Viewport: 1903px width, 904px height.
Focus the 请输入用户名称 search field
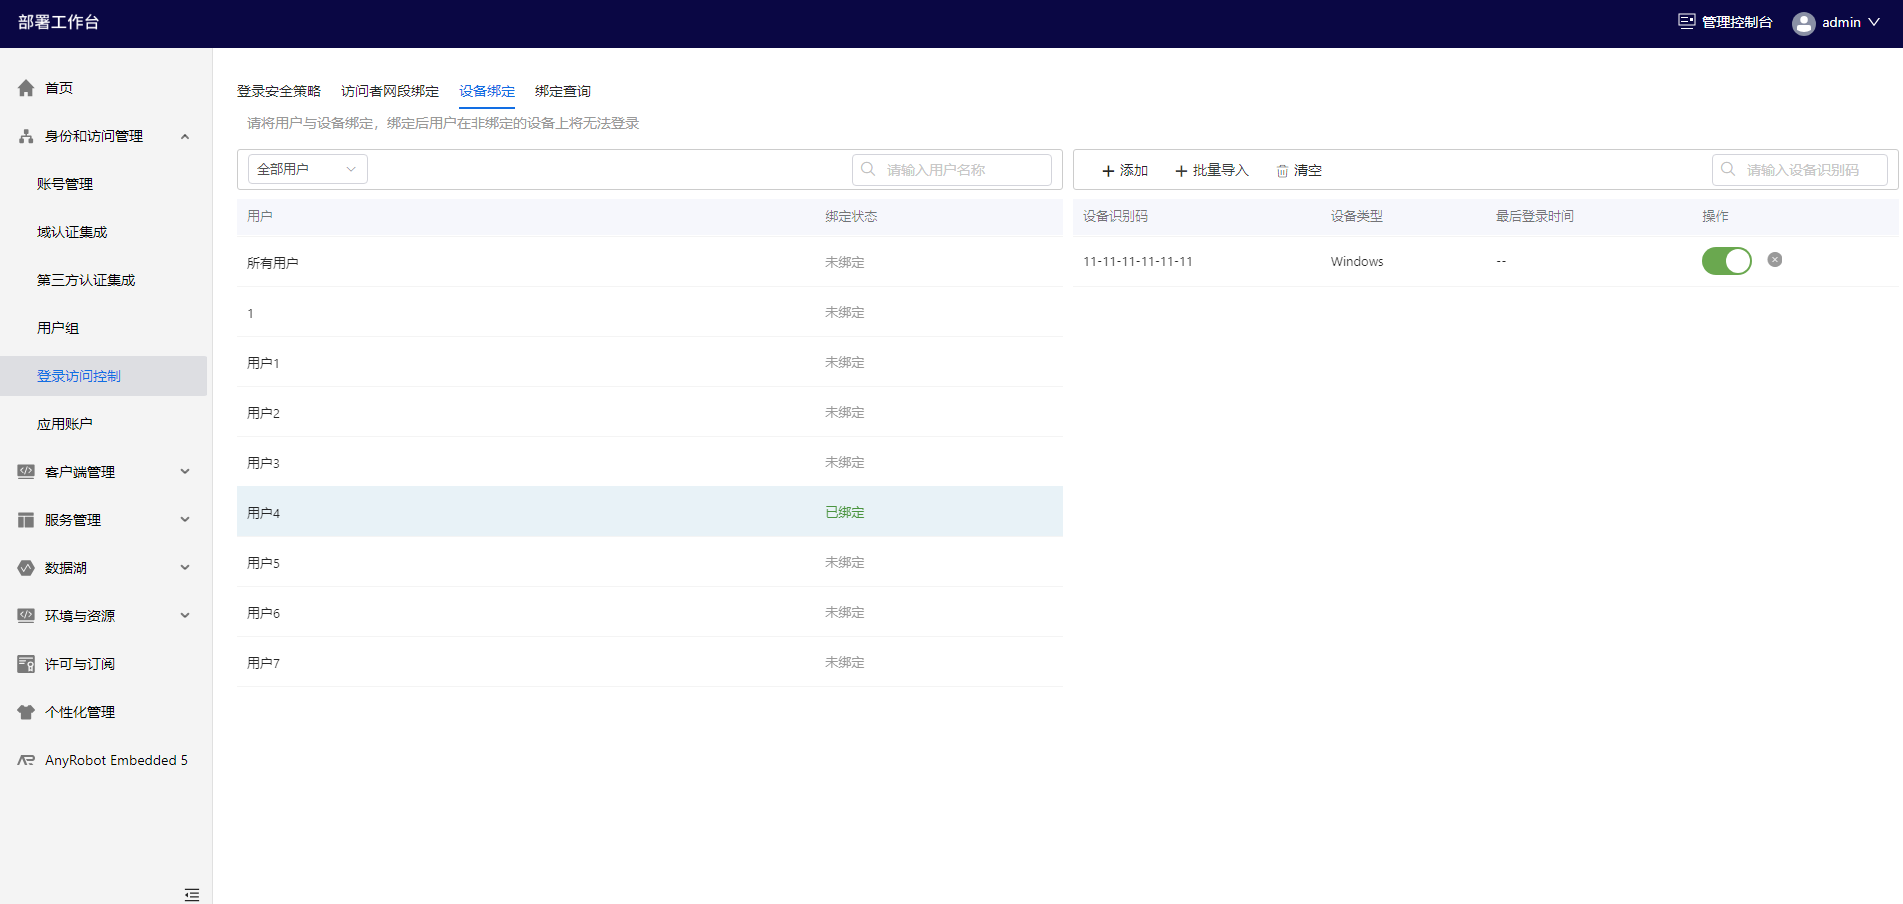coord(952,169)
